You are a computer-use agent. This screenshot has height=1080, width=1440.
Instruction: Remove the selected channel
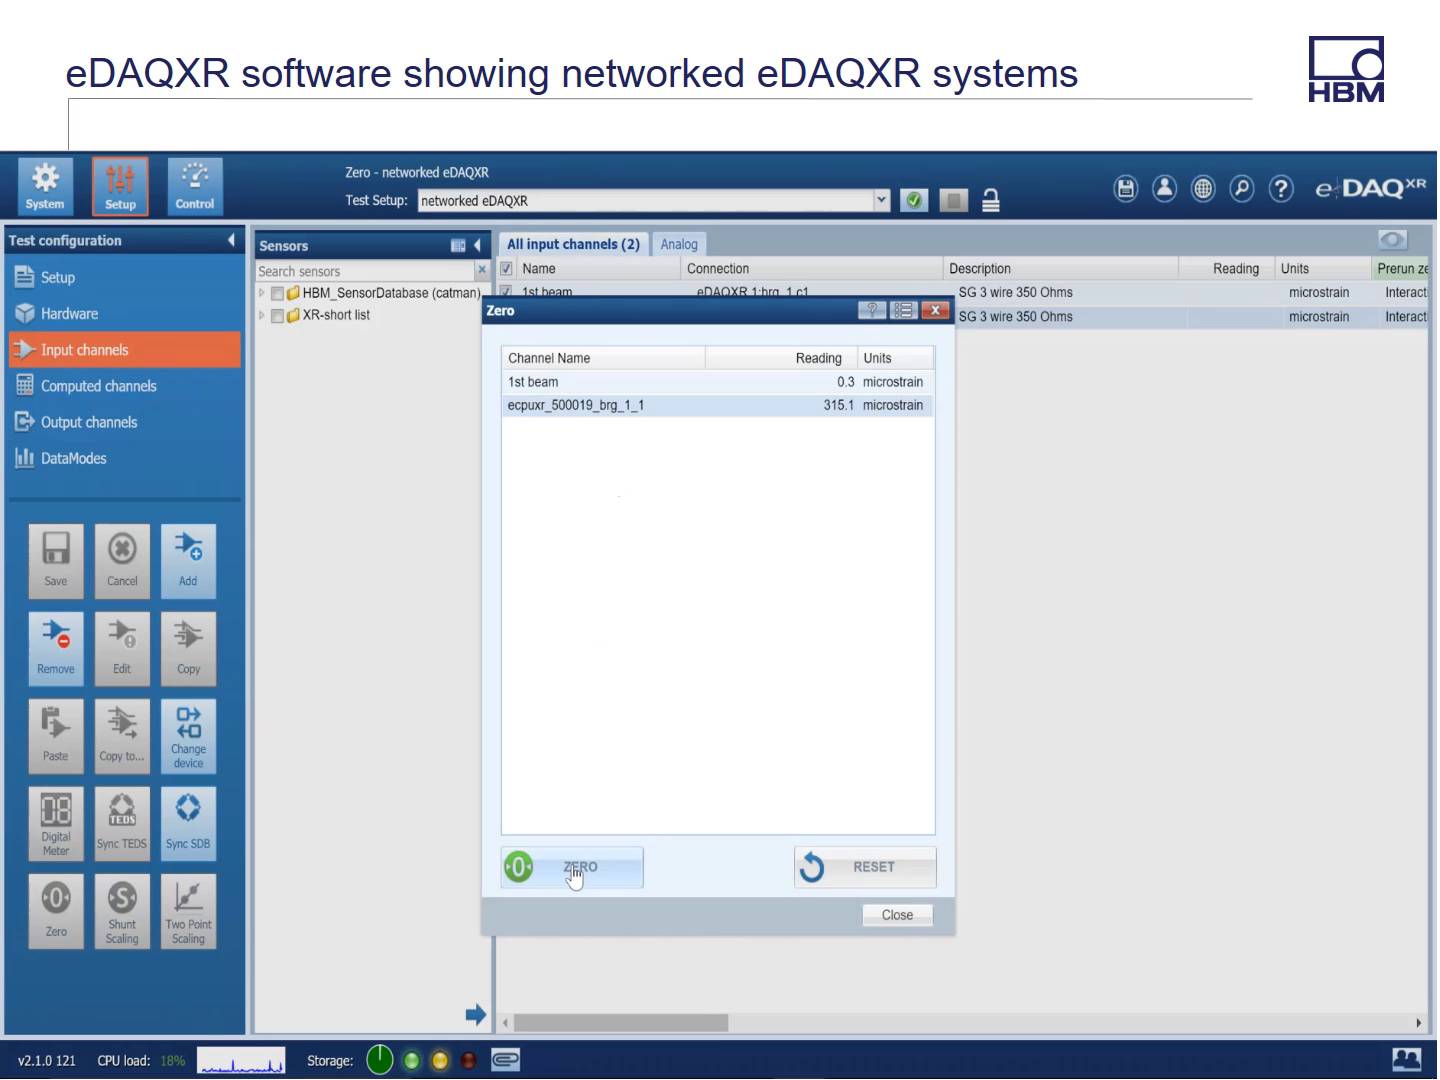coord(56,648)
